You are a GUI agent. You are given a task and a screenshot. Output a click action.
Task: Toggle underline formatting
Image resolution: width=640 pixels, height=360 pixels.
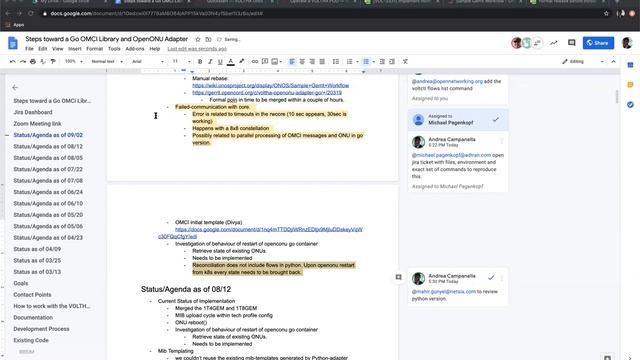[220, 62]
